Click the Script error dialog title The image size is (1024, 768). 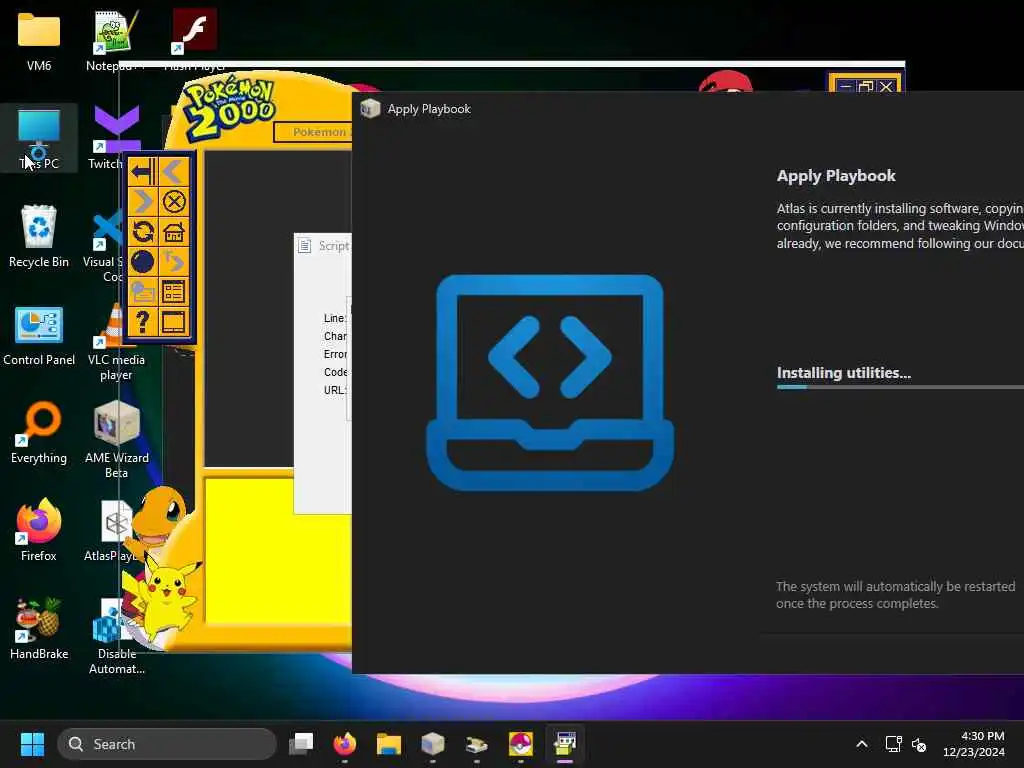(x=334, y=246)
